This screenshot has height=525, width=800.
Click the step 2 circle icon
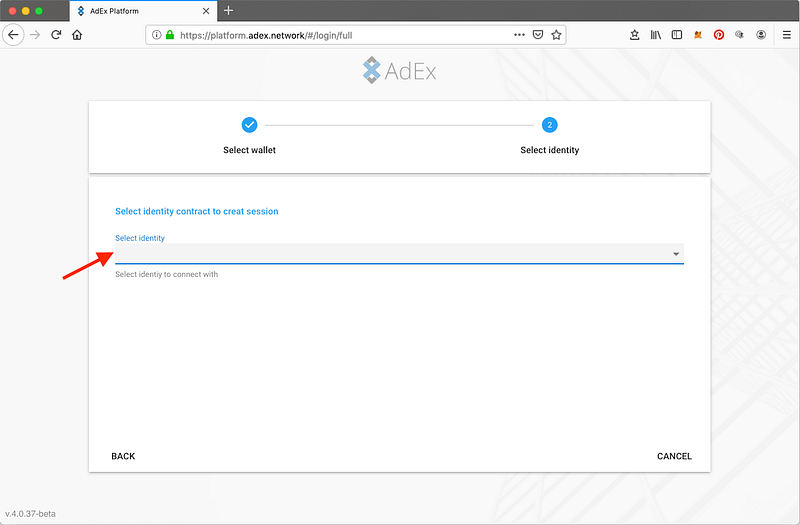[x=549, y=124]
